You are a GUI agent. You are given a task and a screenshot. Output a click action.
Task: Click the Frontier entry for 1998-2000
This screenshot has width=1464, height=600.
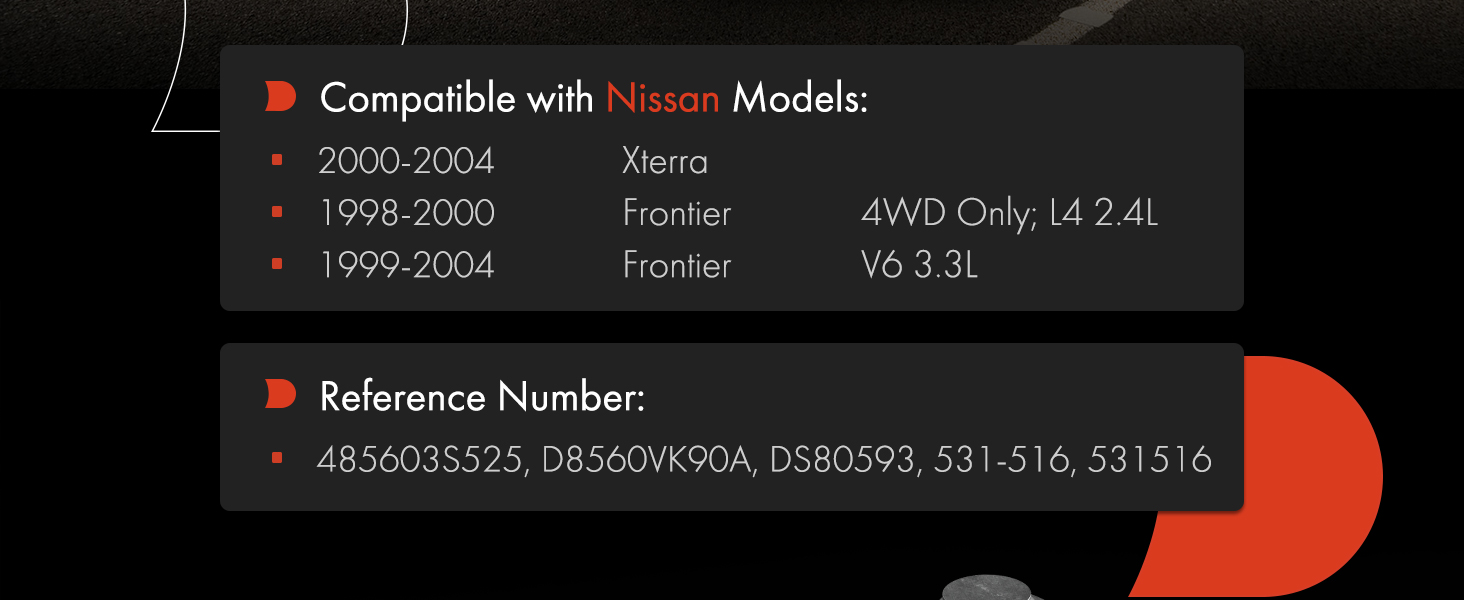[x=677, y=213]
